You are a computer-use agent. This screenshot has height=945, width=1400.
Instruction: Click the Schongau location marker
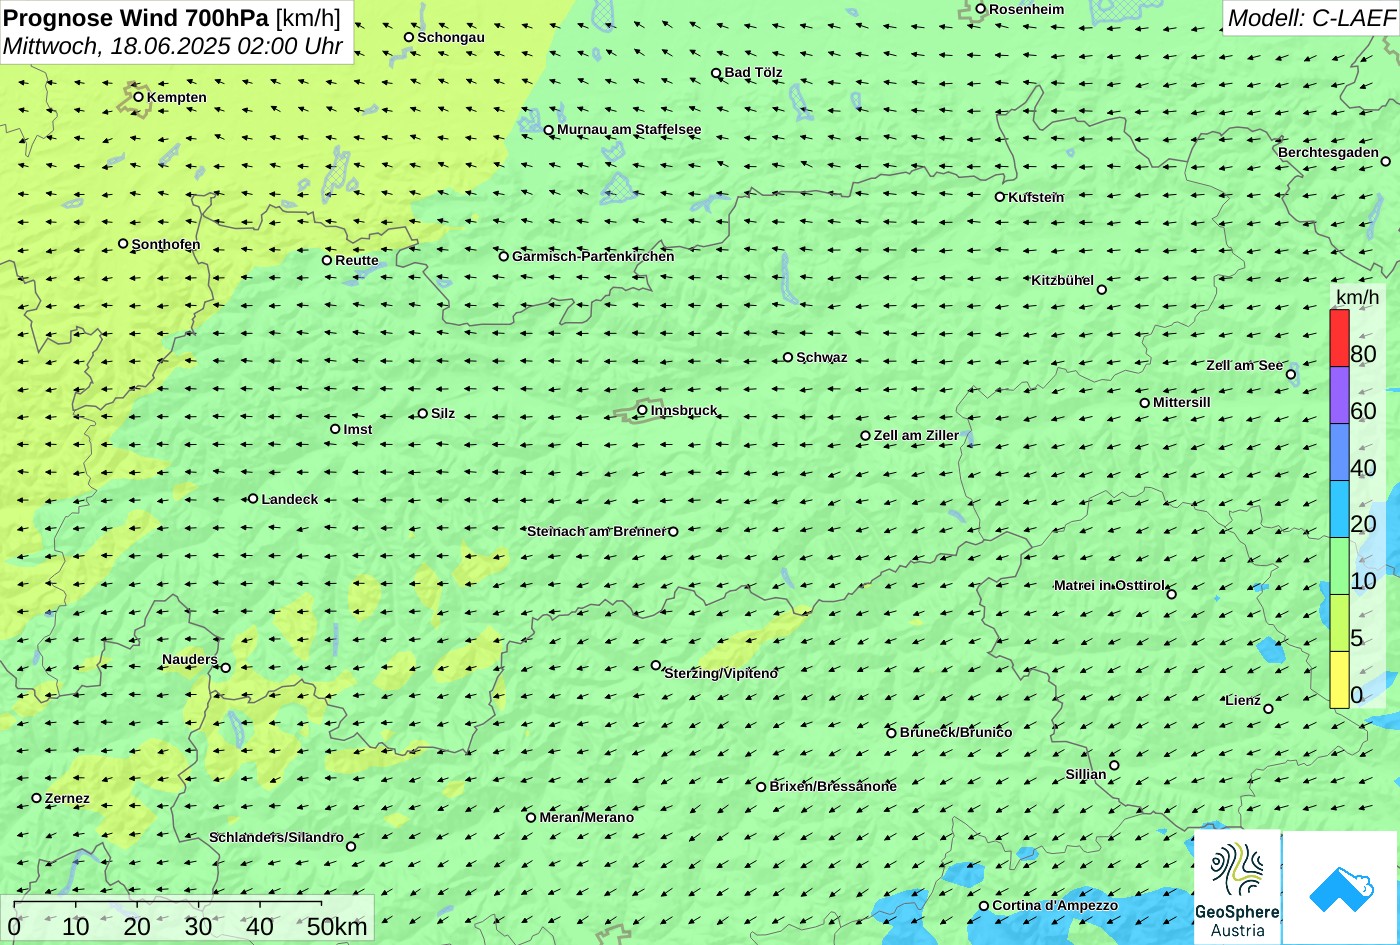click(409, 37)
